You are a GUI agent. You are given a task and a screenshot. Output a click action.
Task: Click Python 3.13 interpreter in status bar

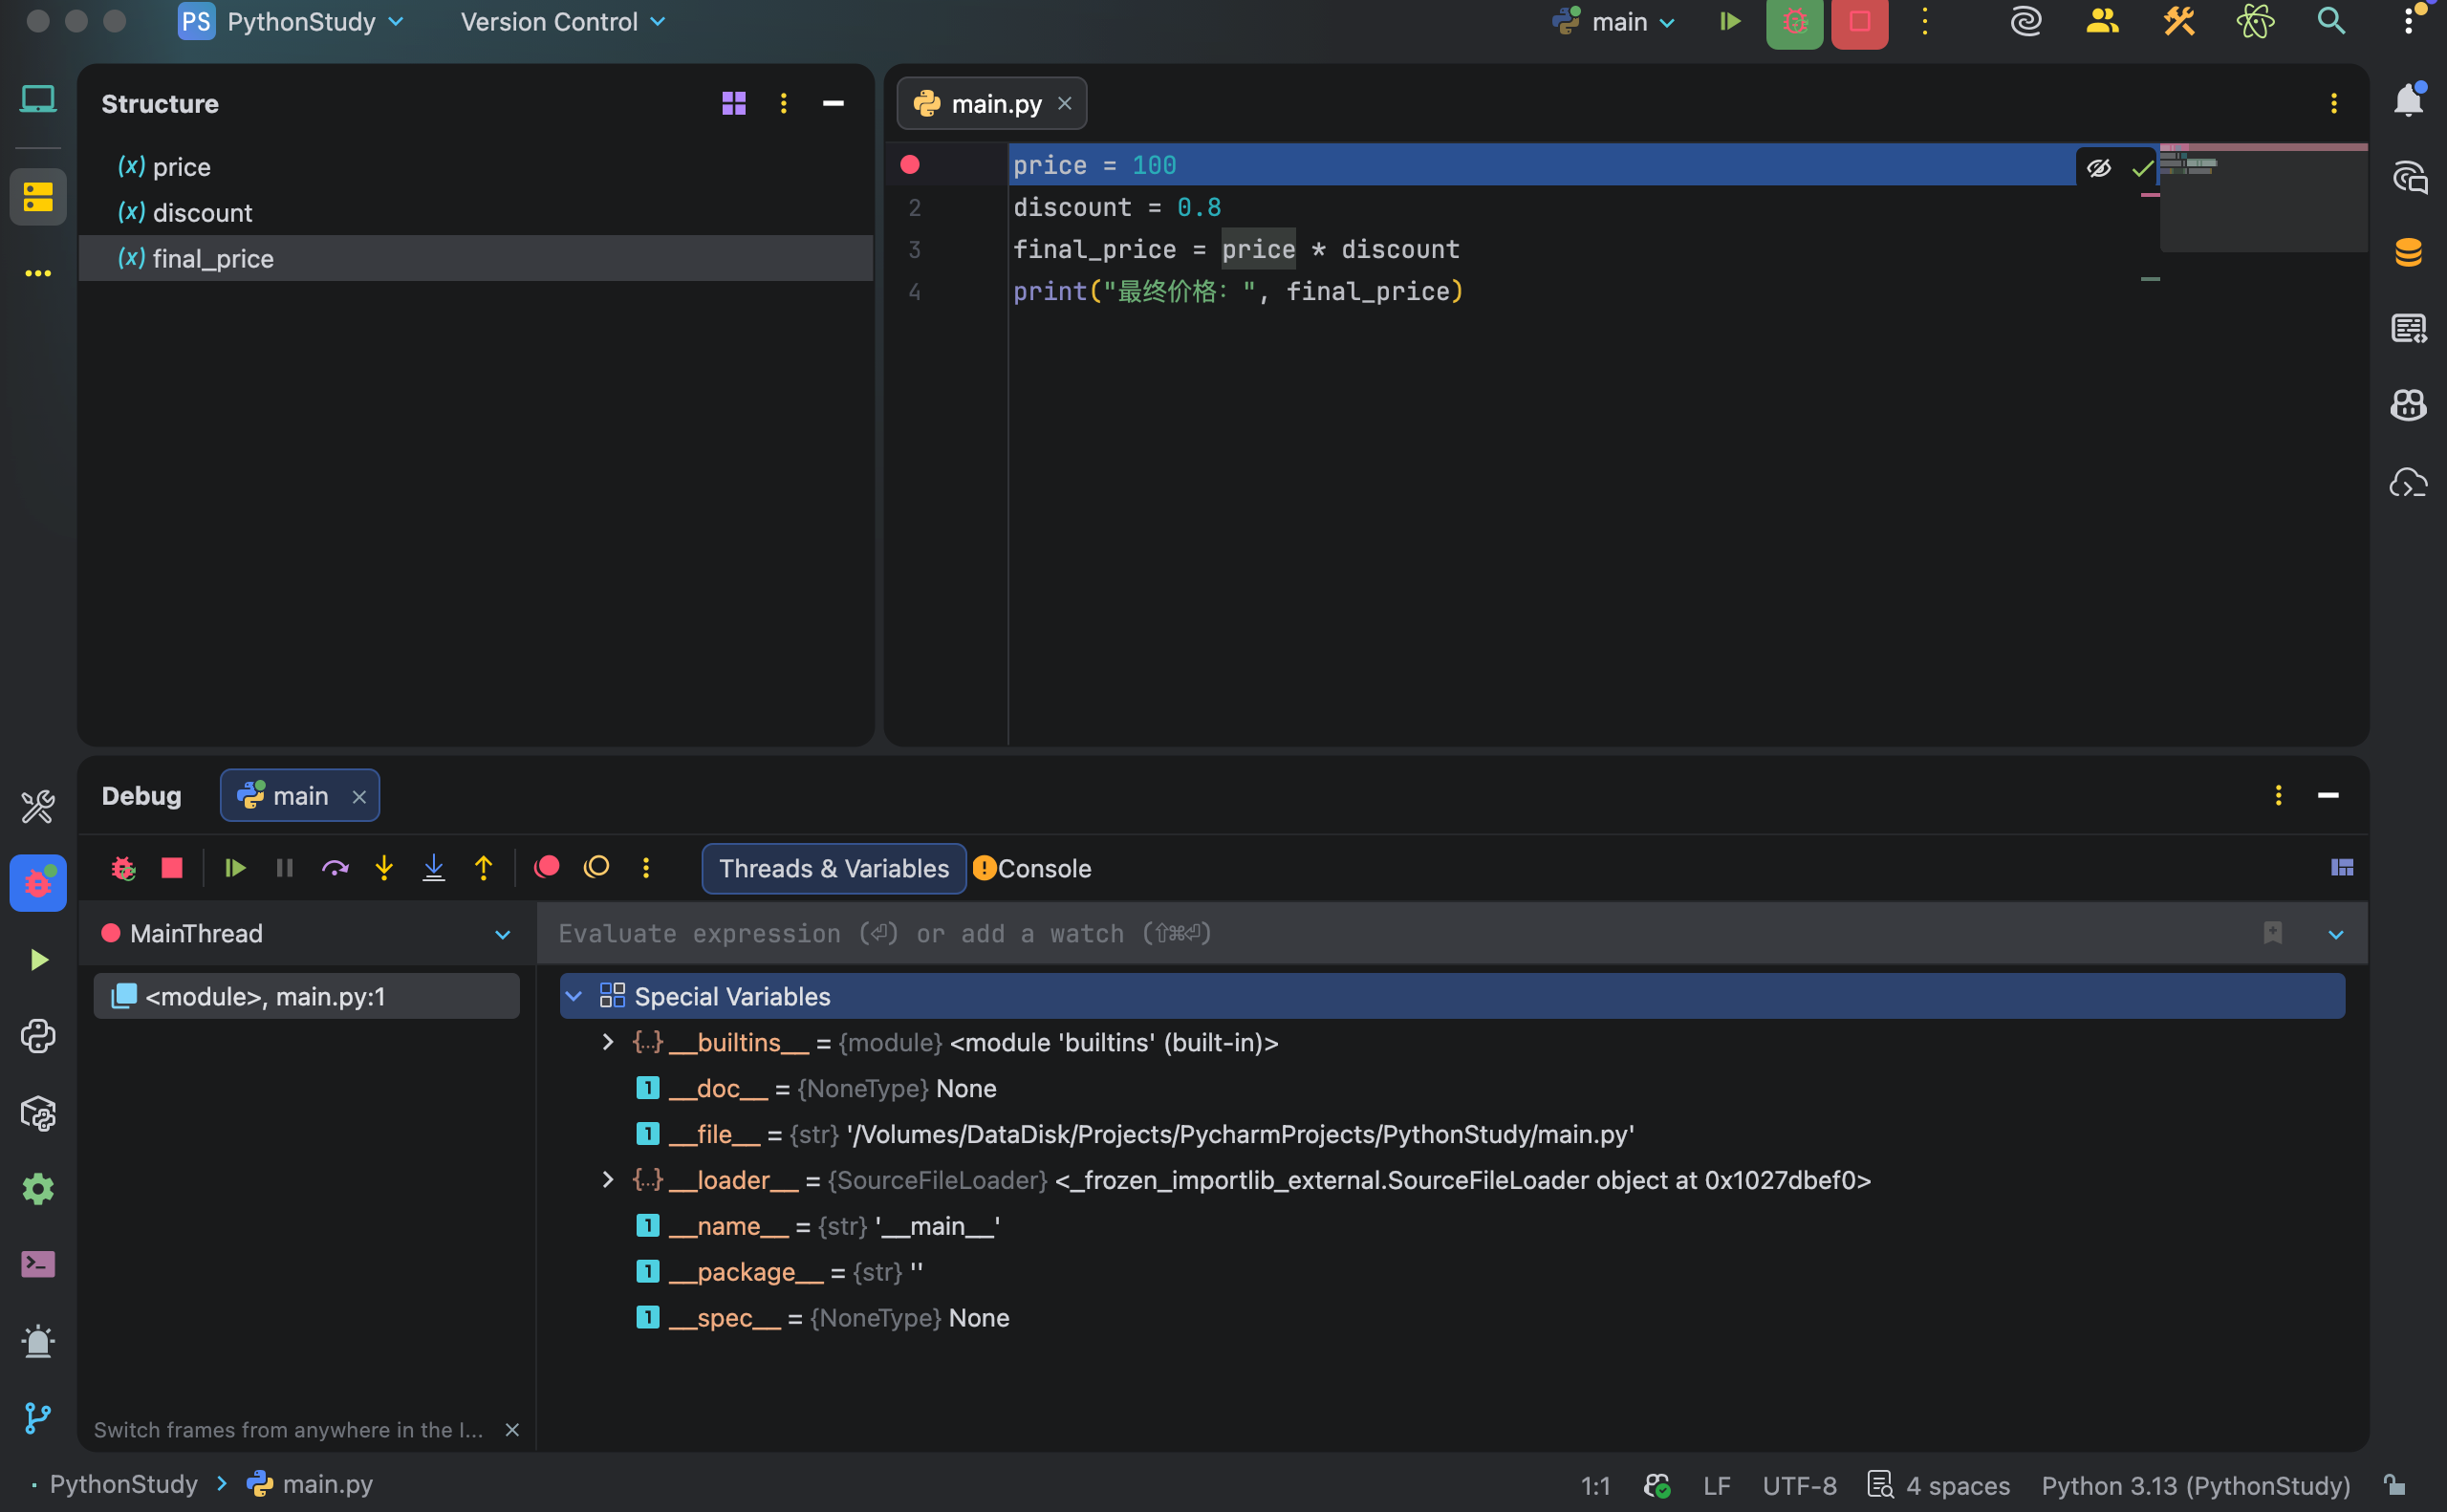pos(2195,1485)
